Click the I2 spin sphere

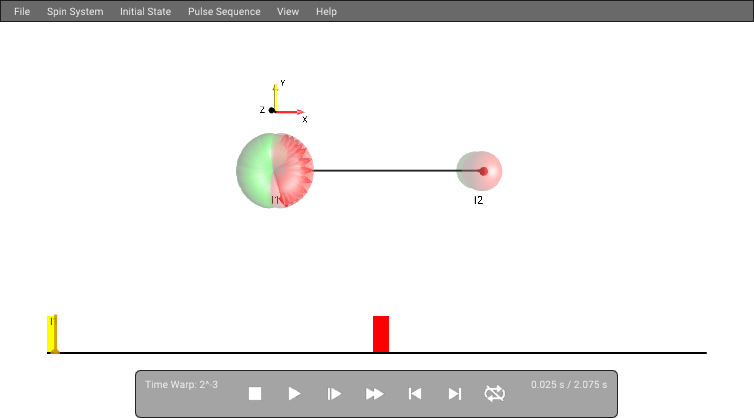479,171
